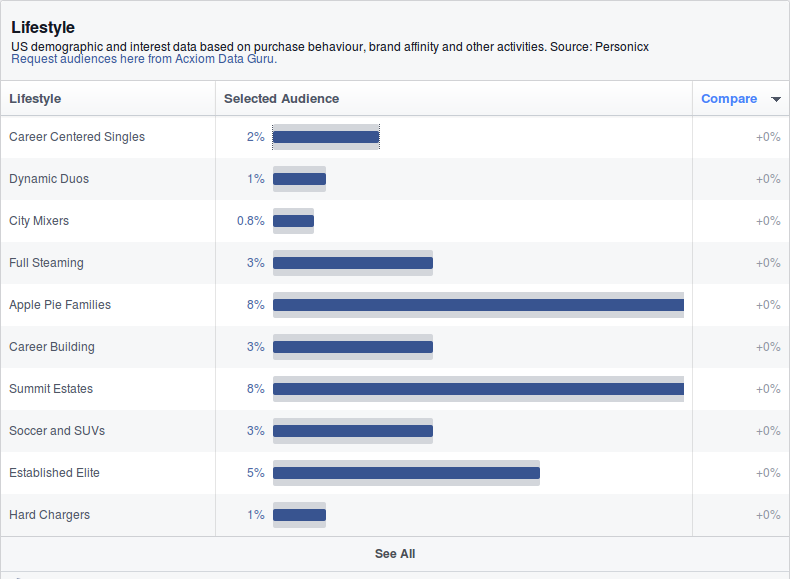Screen dimensions: 790x579
Task: Open the Compare dropdown arrow
Action: (776, 99)
